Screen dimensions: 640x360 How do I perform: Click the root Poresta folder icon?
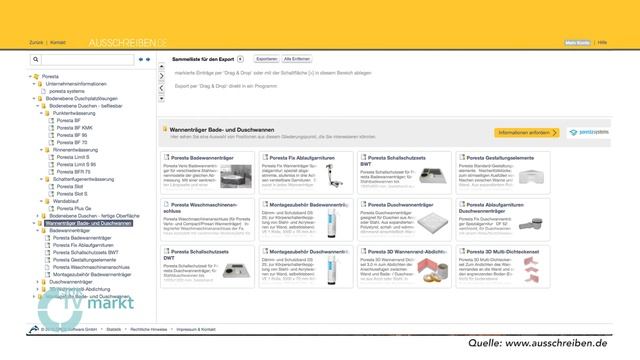point(36,76)
